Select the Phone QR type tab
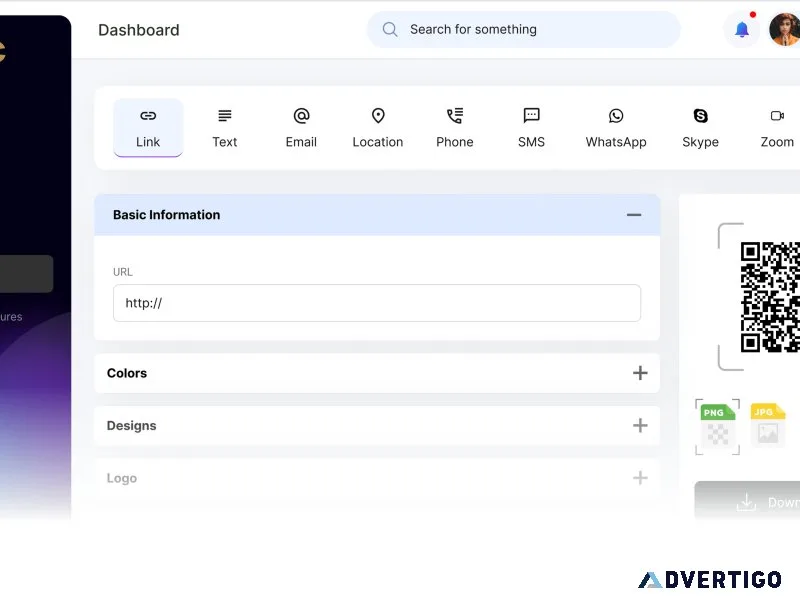 point(455,128)
